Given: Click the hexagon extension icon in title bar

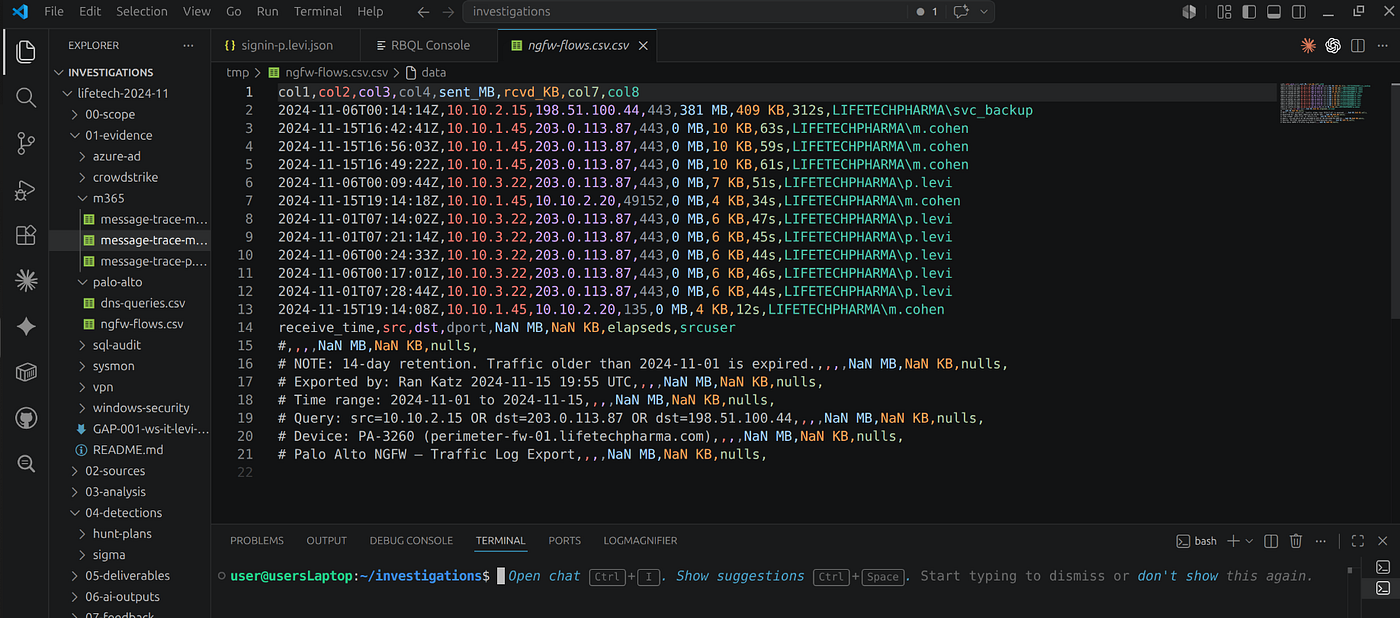Looking at the screenshot, I should pyautogui.click(x=1189, y=12).
